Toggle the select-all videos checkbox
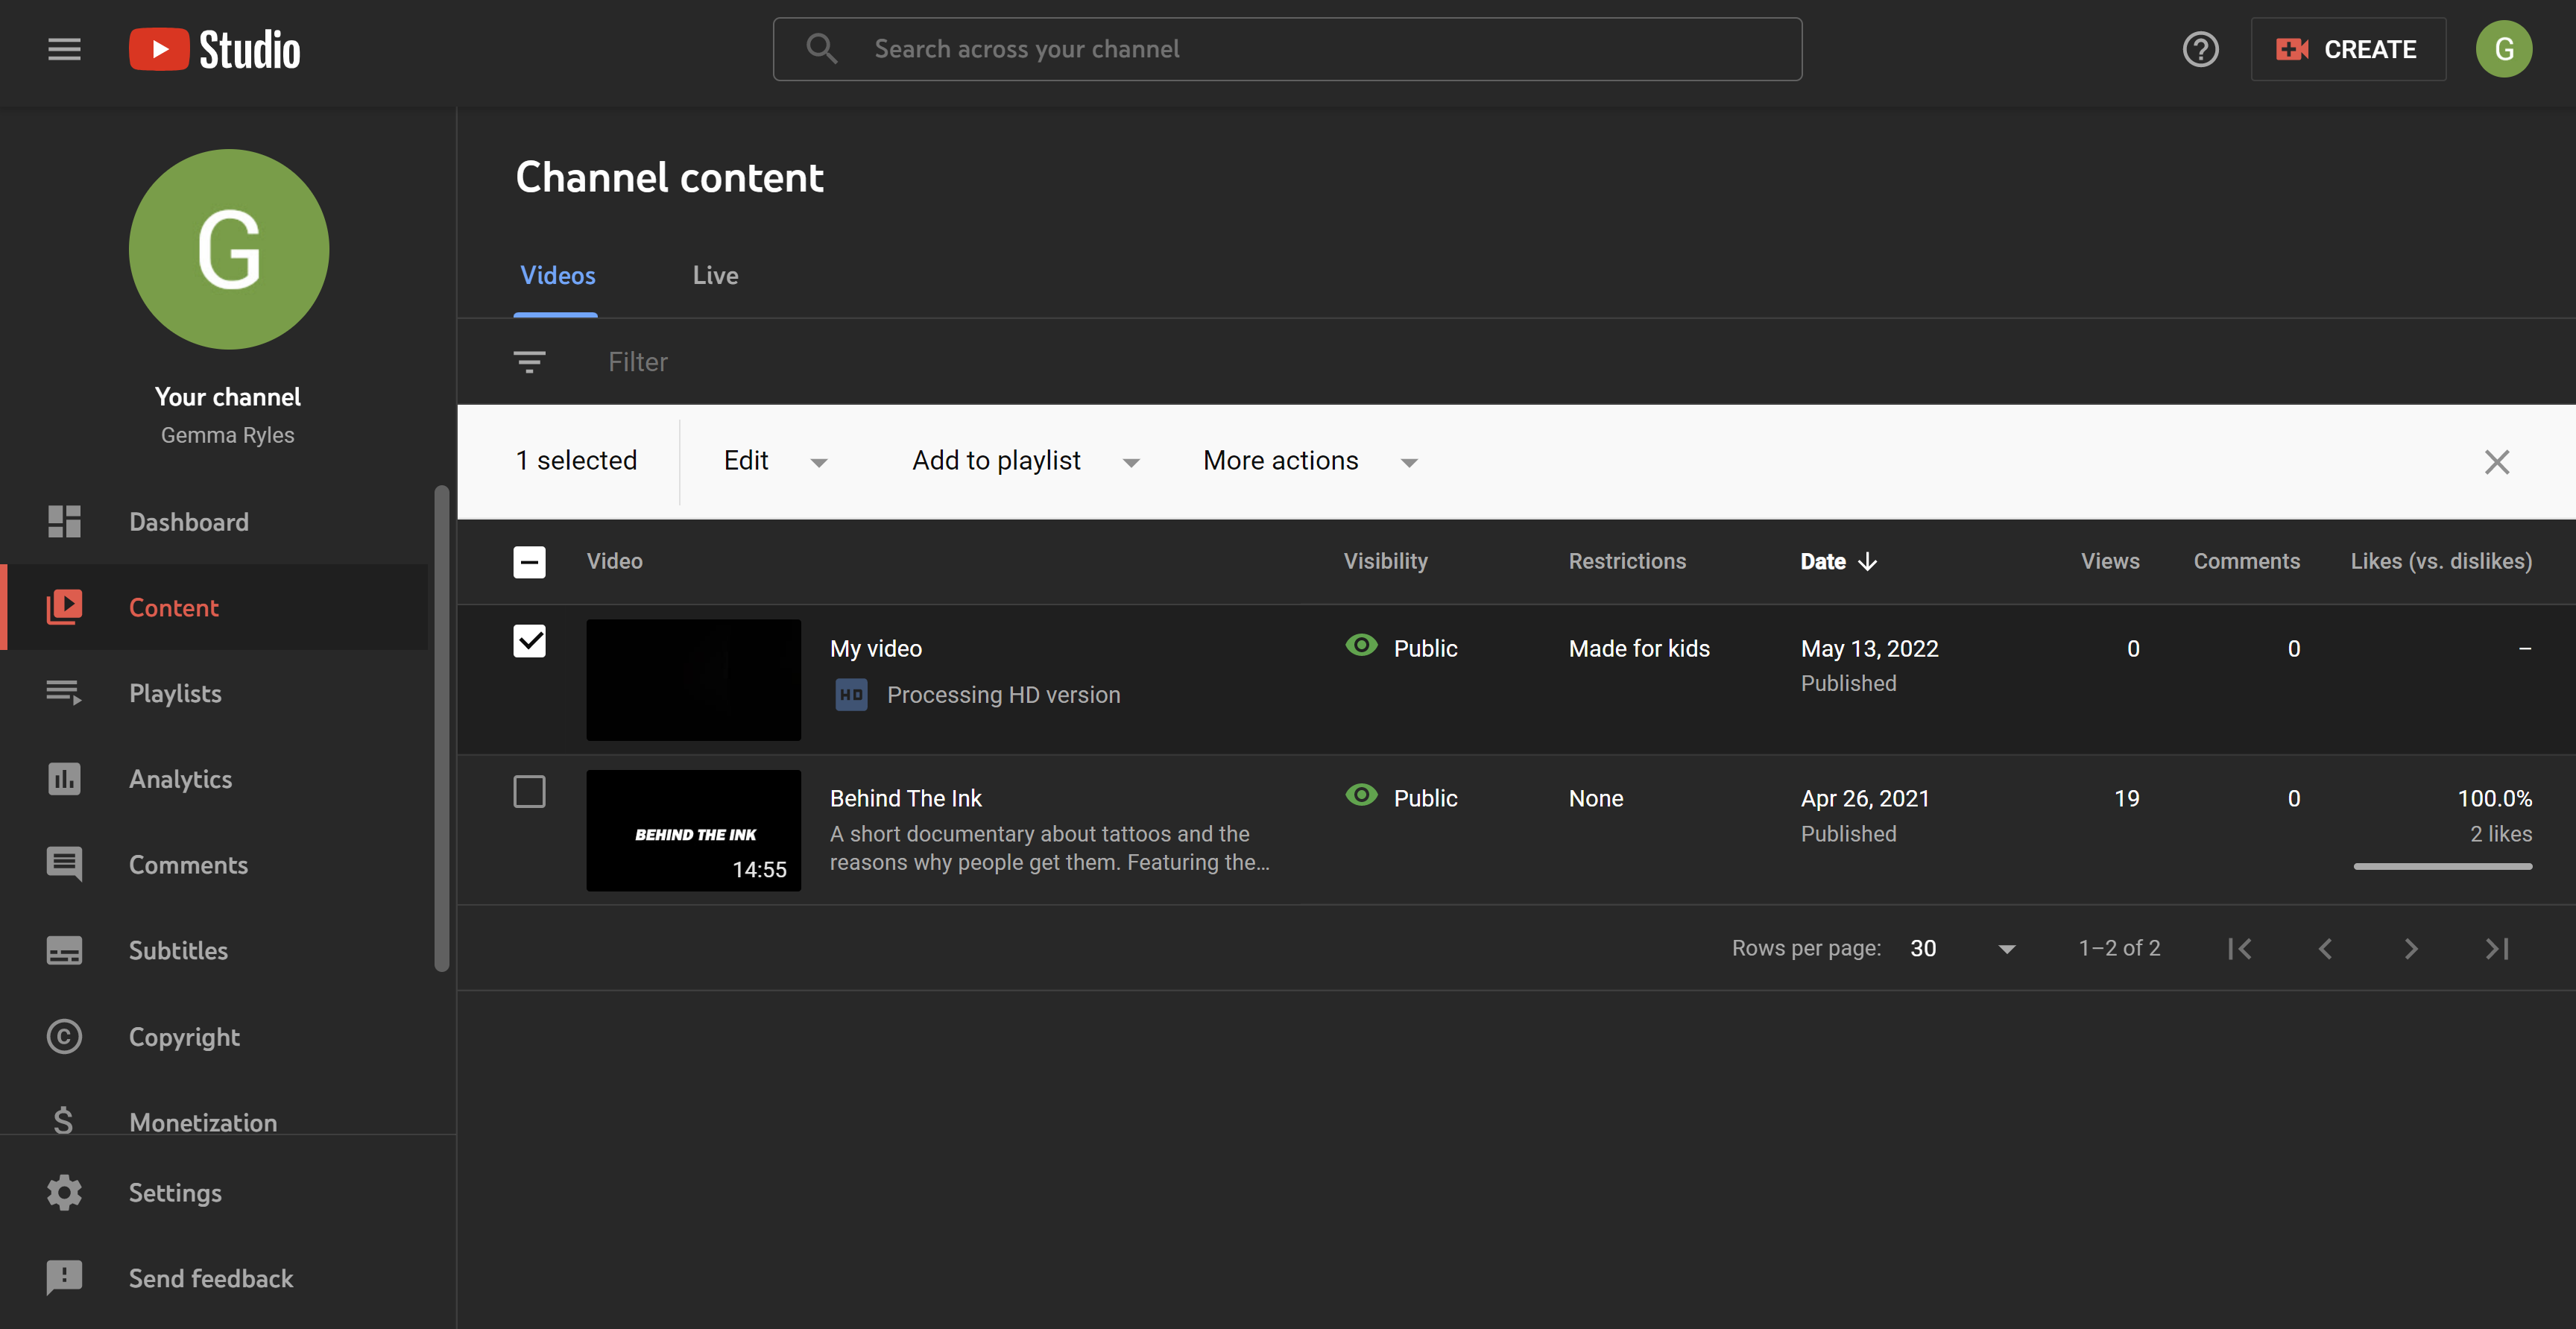This screenshot has width=2576, height=1329. (529, 561)
